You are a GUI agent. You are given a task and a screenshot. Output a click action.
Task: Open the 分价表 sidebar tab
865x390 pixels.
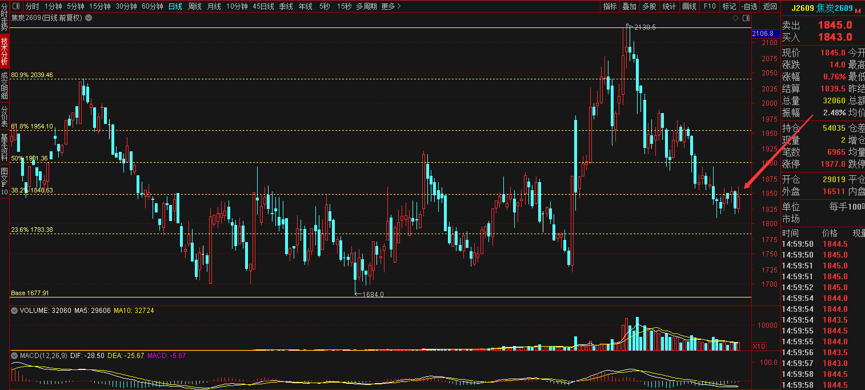(x=4, y=116)
